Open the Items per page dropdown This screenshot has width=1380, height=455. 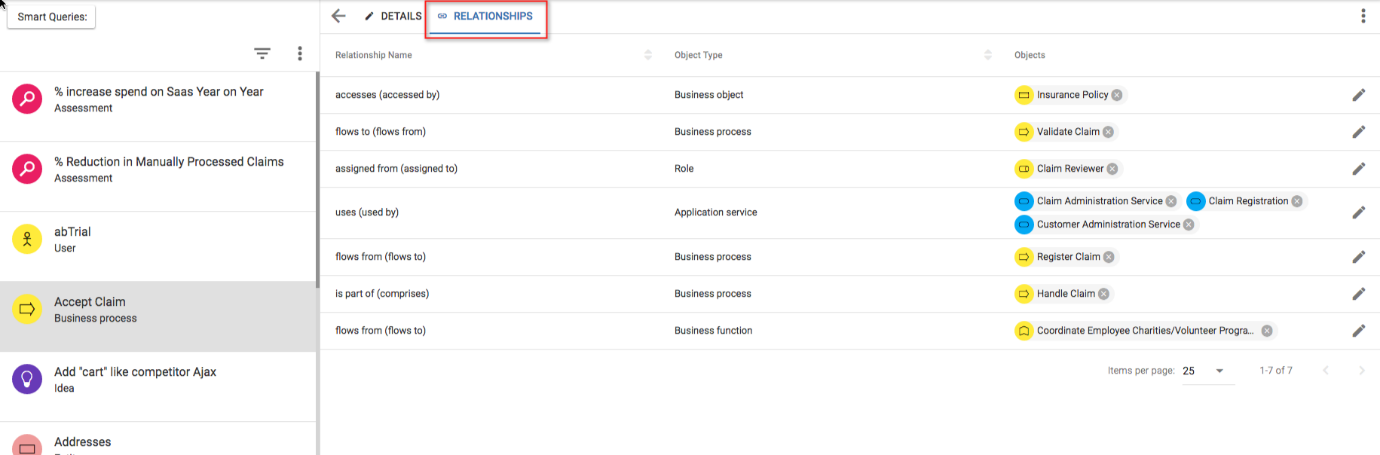(x=1204, y=371)
